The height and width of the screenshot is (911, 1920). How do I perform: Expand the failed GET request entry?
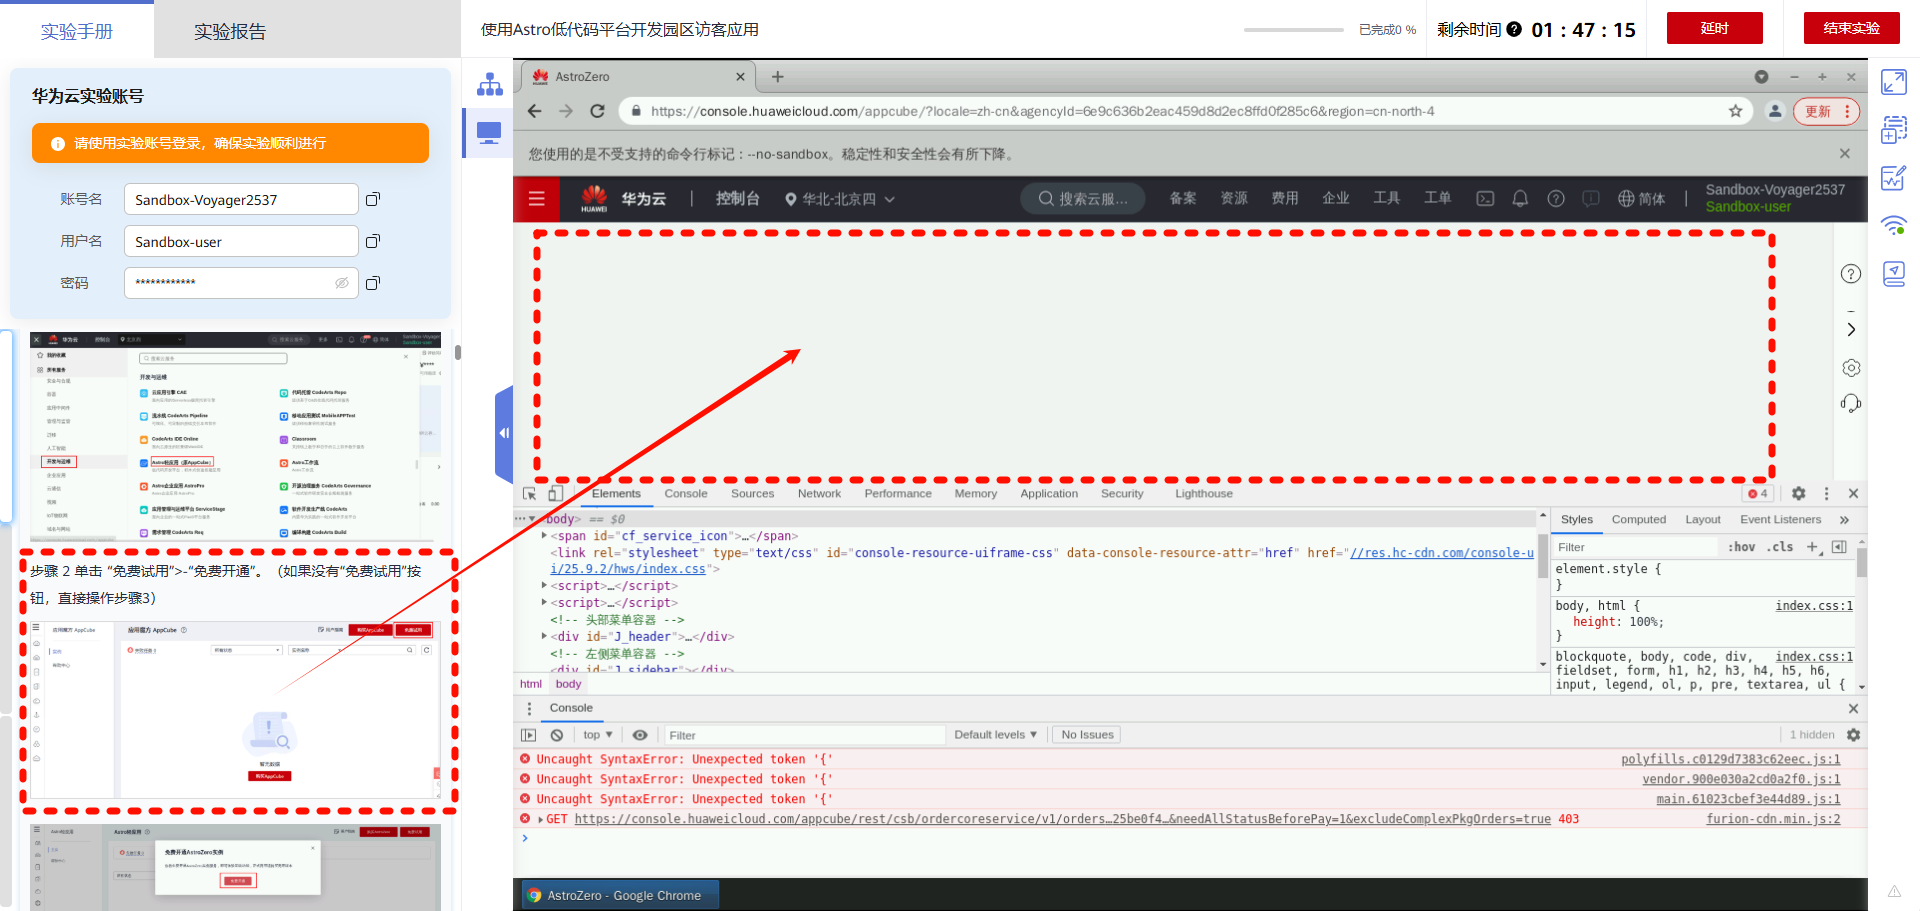[541, 820]
